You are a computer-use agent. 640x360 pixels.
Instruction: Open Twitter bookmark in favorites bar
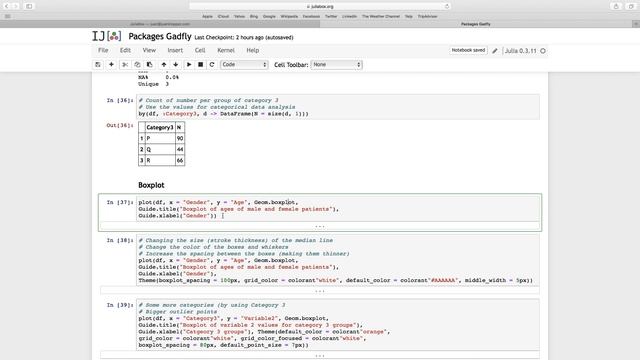331,16
